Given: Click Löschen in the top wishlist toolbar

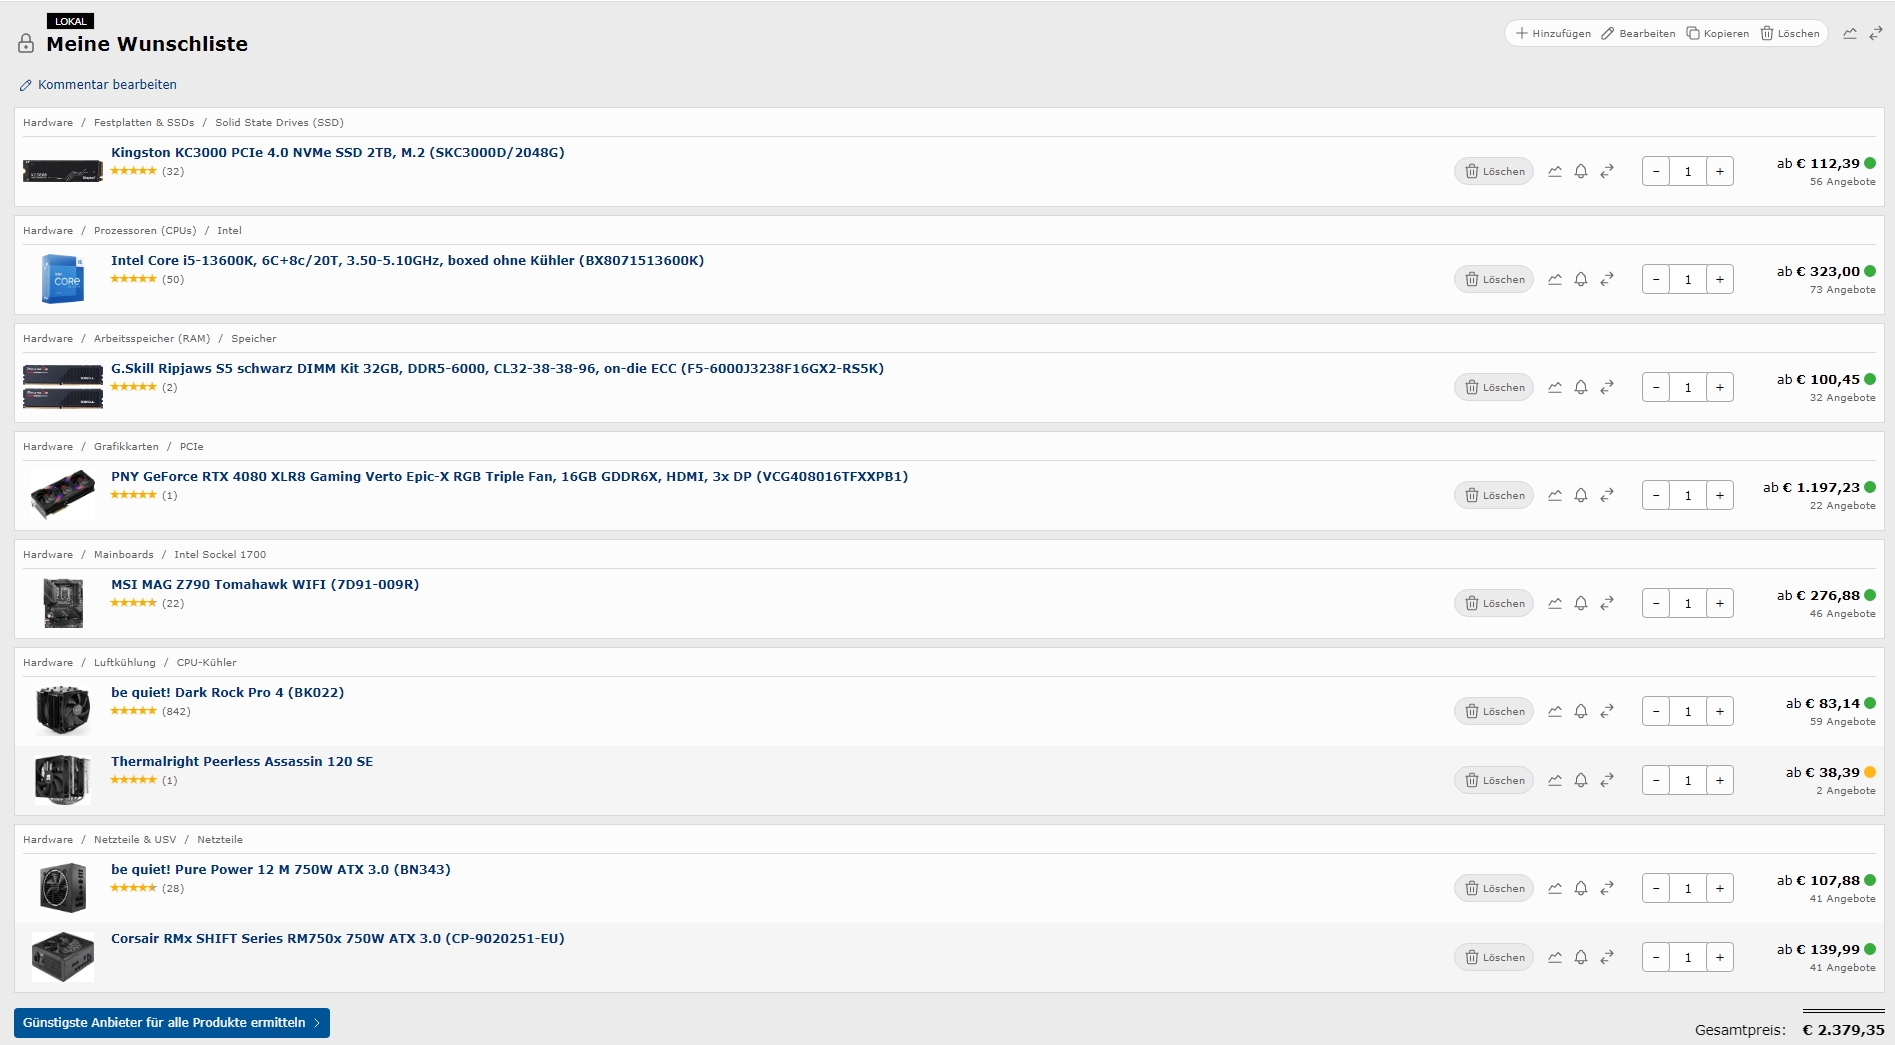Looking at the screenshot, I should 1790,33.
